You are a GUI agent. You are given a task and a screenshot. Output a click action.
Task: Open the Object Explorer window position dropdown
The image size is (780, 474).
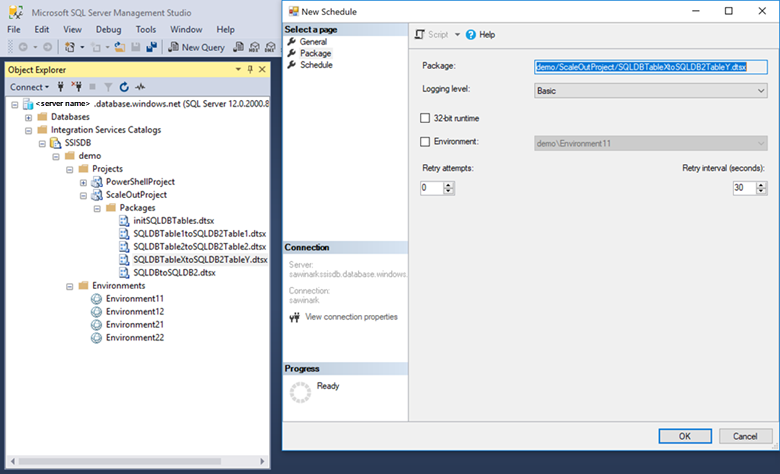238,69
